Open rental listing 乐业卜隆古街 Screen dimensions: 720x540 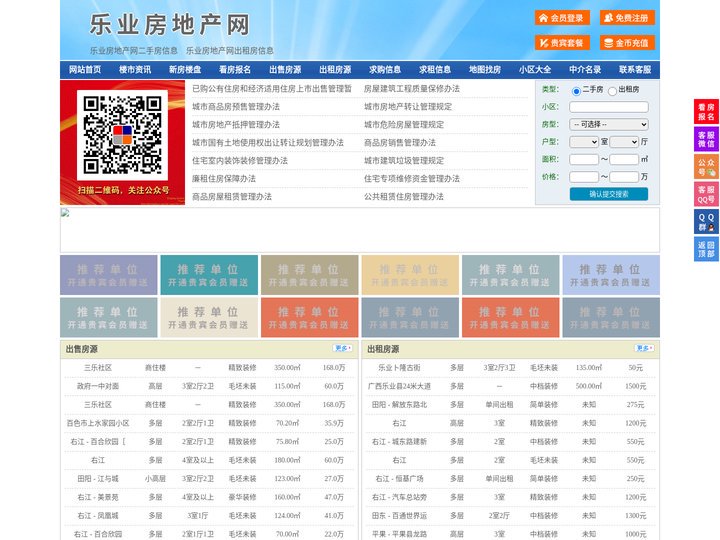(x=399, y=368)
